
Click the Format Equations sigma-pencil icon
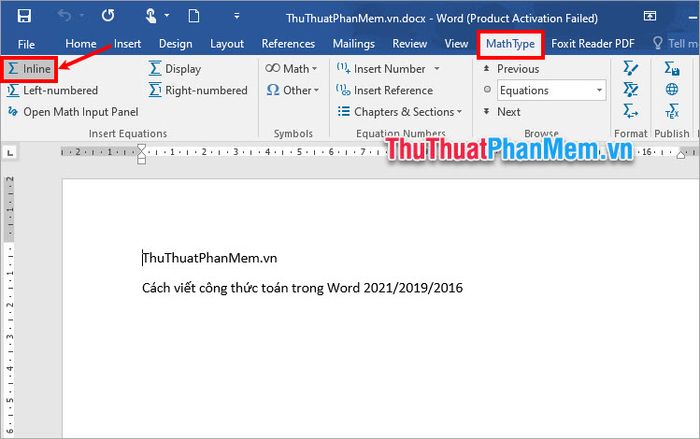coord(630,68)
